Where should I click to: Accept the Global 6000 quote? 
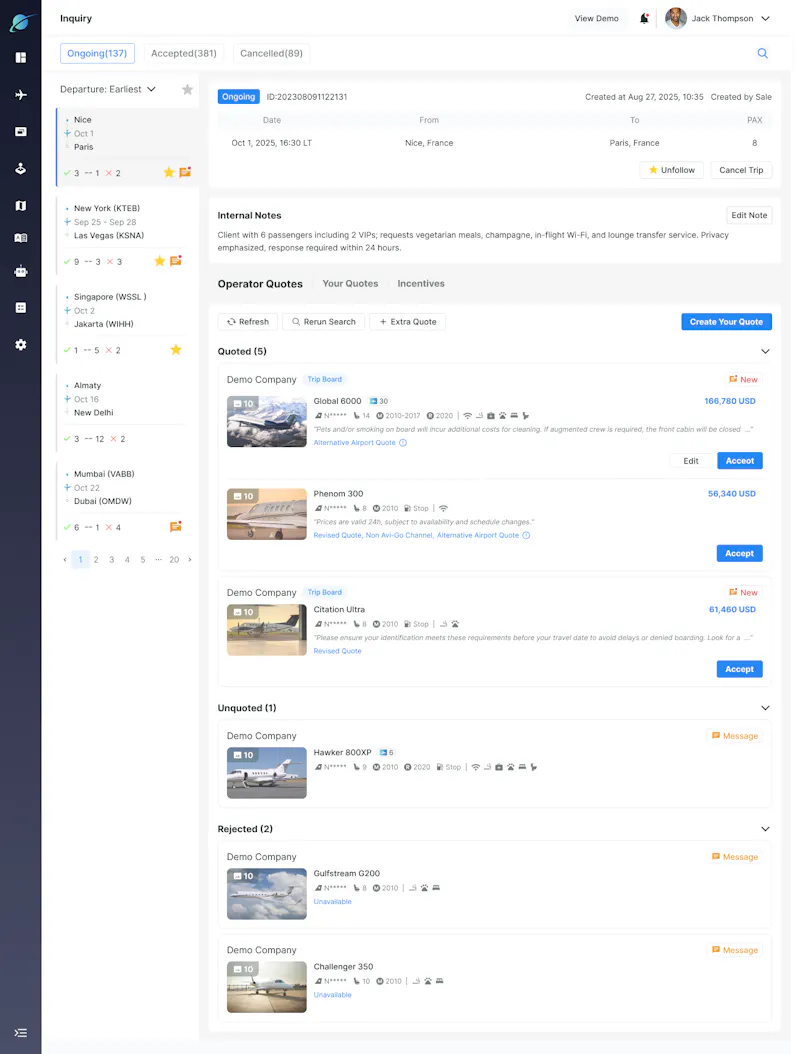click(x=739, y=461)
